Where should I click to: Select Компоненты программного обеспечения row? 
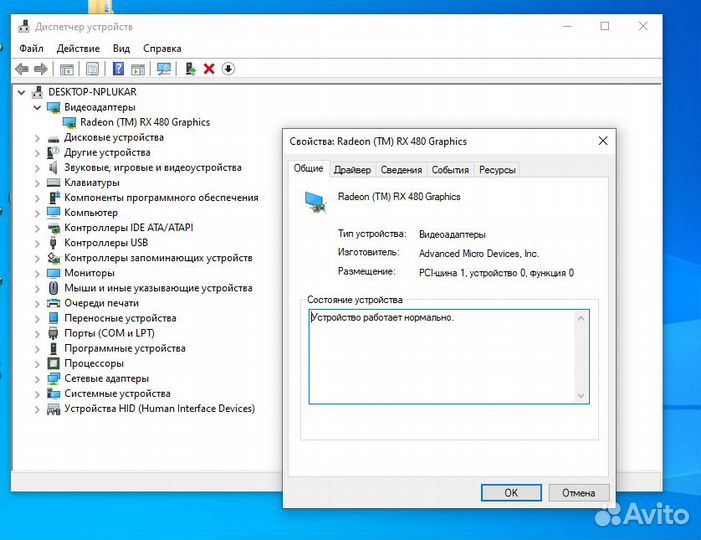[x=161, y=198]
